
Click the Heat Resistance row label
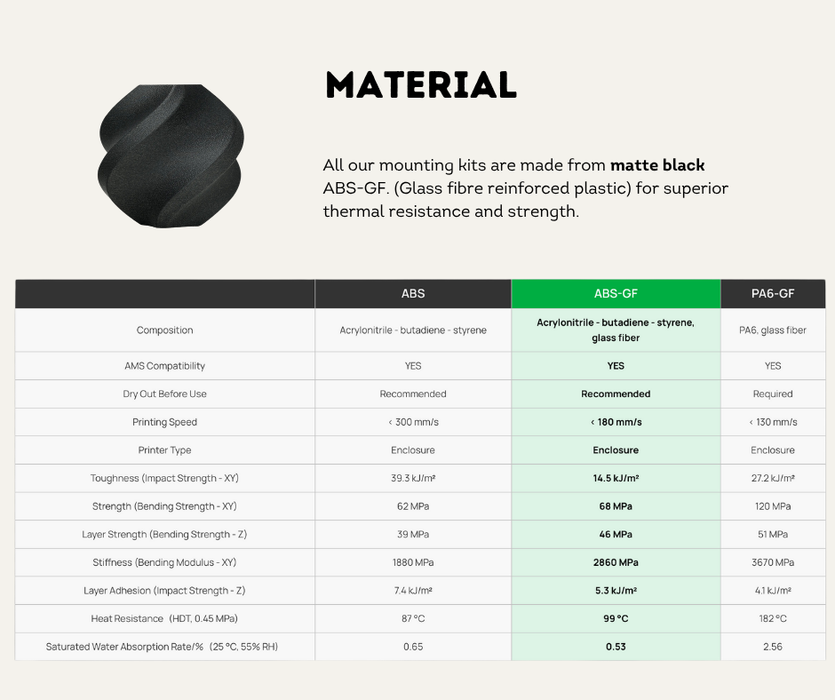pyautogui.click(x=165, y=618)
